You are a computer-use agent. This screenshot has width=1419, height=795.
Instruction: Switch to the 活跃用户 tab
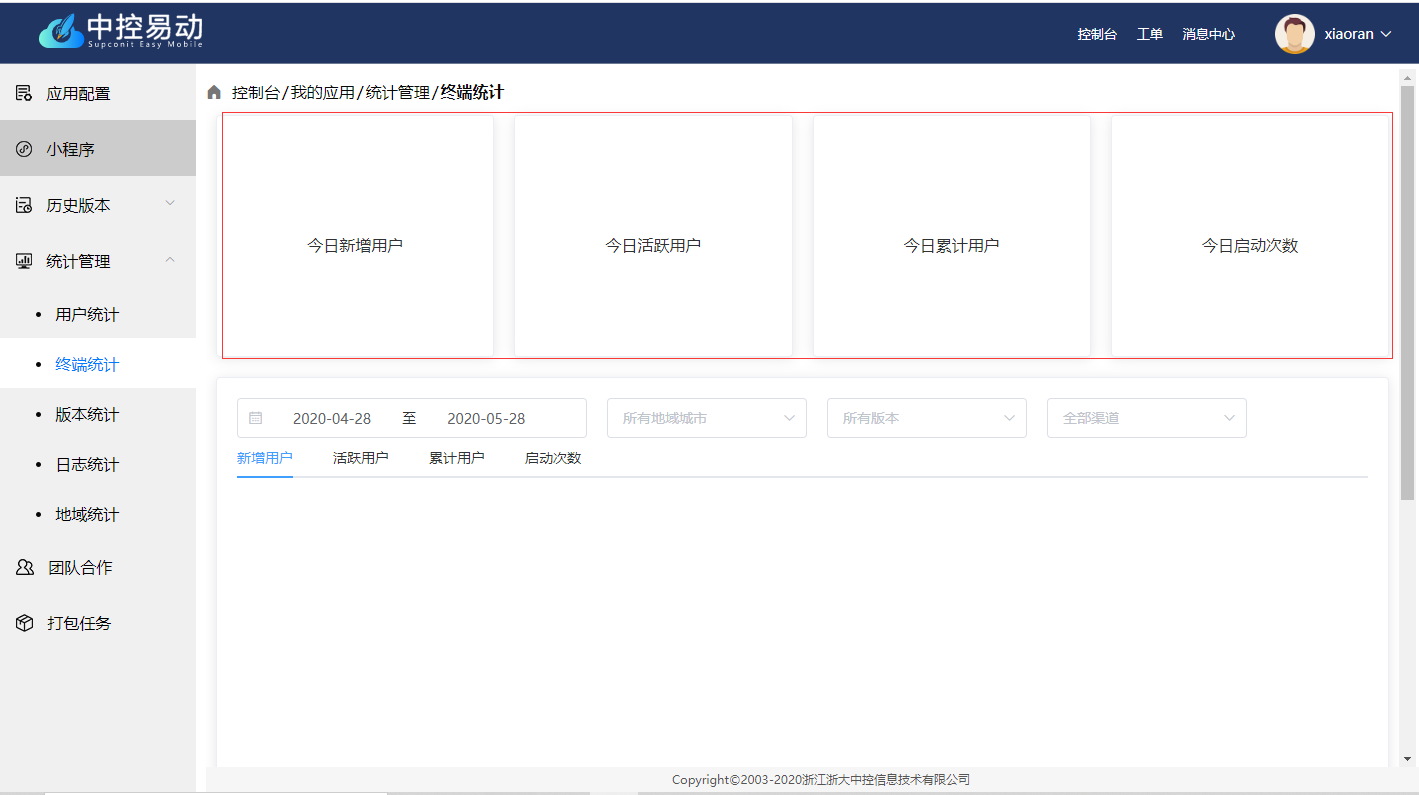(361, 458)
